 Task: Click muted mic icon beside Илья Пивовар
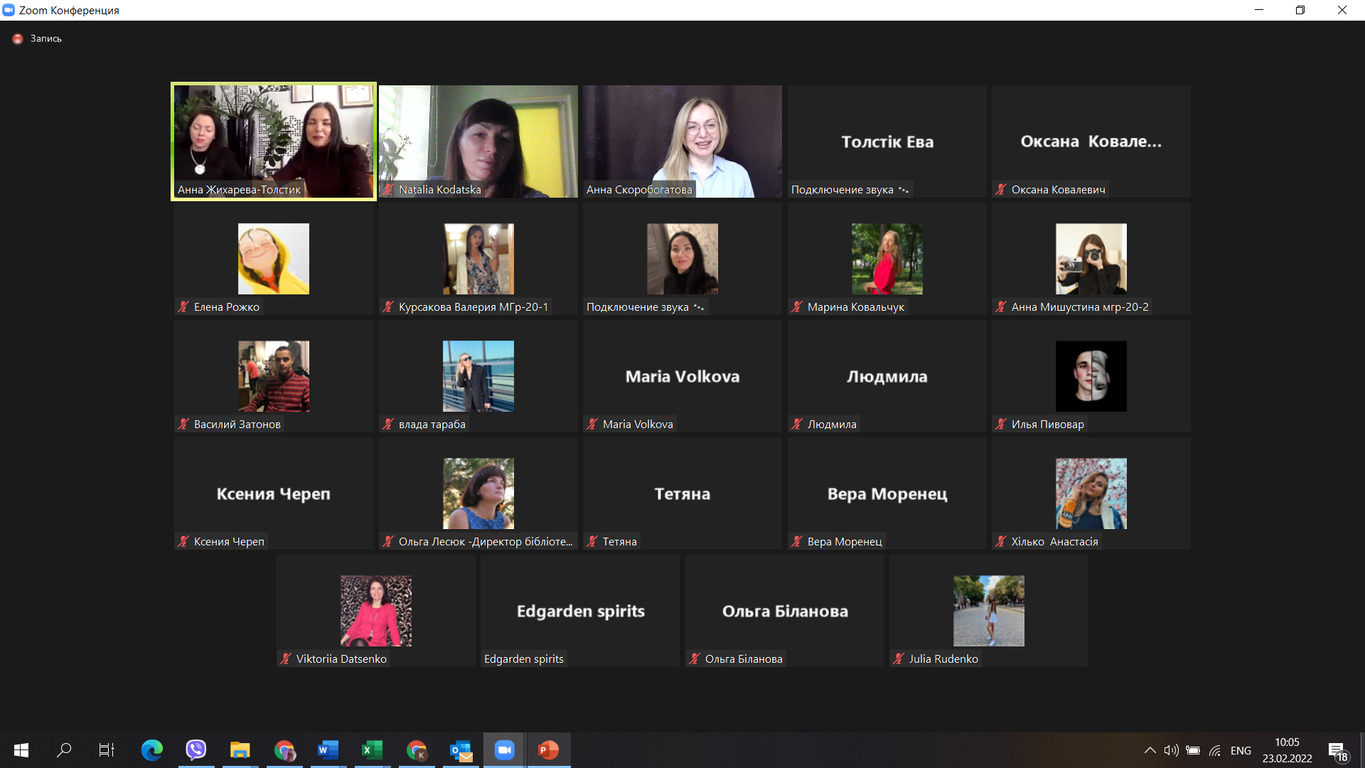click(1001, 424)
